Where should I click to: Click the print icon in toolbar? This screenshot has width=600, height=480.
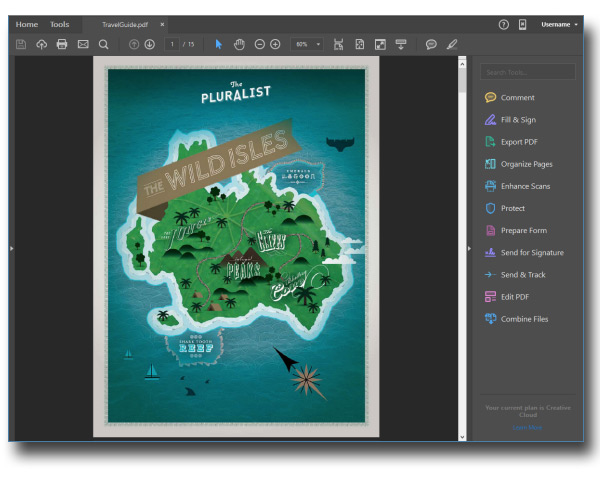pos(62,44)
